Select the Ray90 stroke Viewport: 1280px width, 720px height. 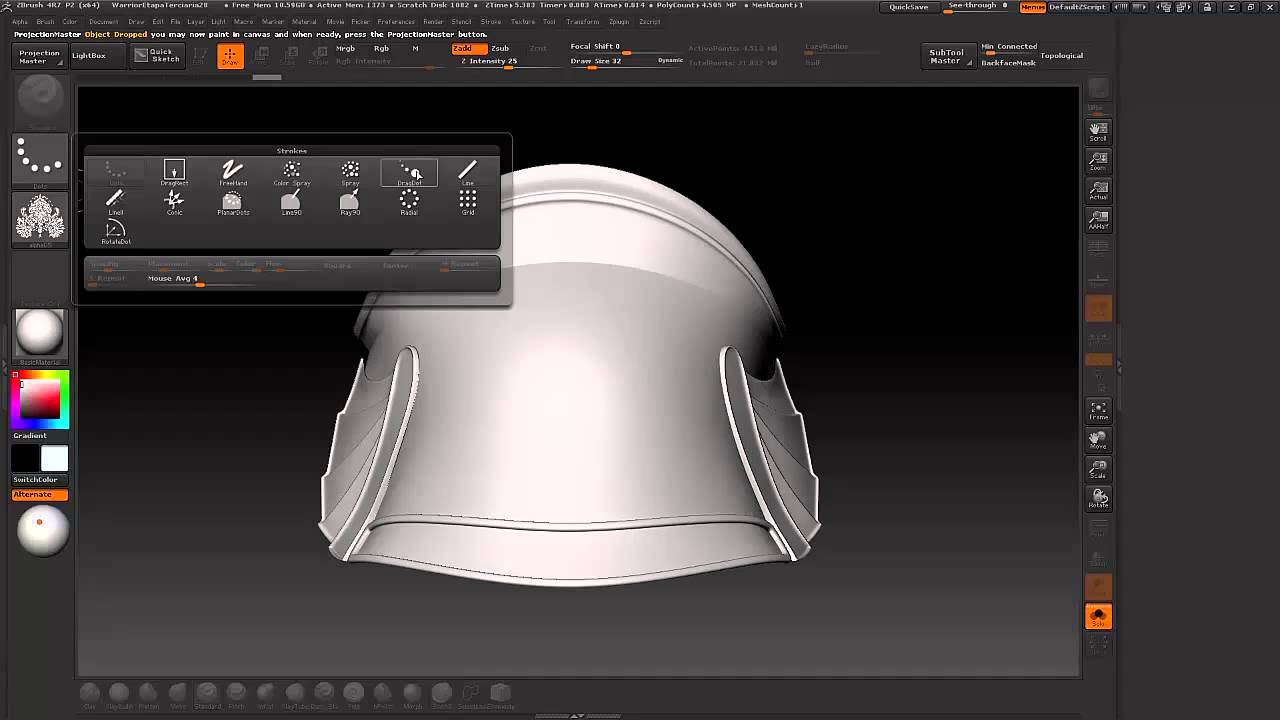tap(350, 202)
